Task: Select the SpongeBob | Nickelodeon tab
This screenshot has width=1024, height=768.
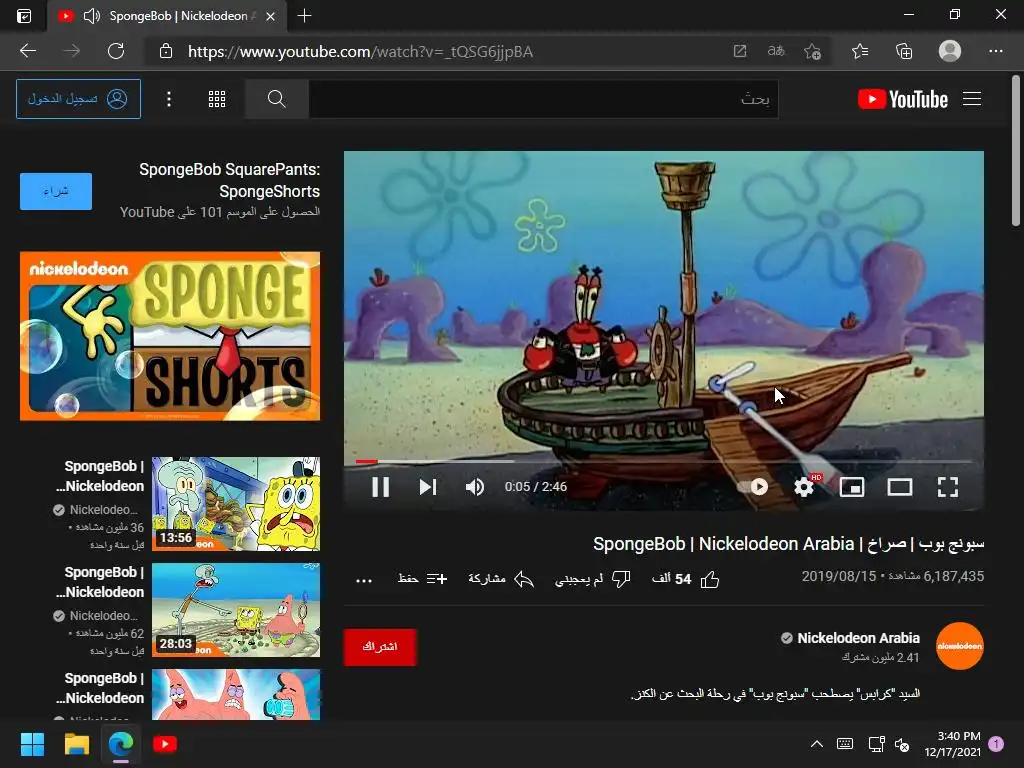Action: point(167,16)
